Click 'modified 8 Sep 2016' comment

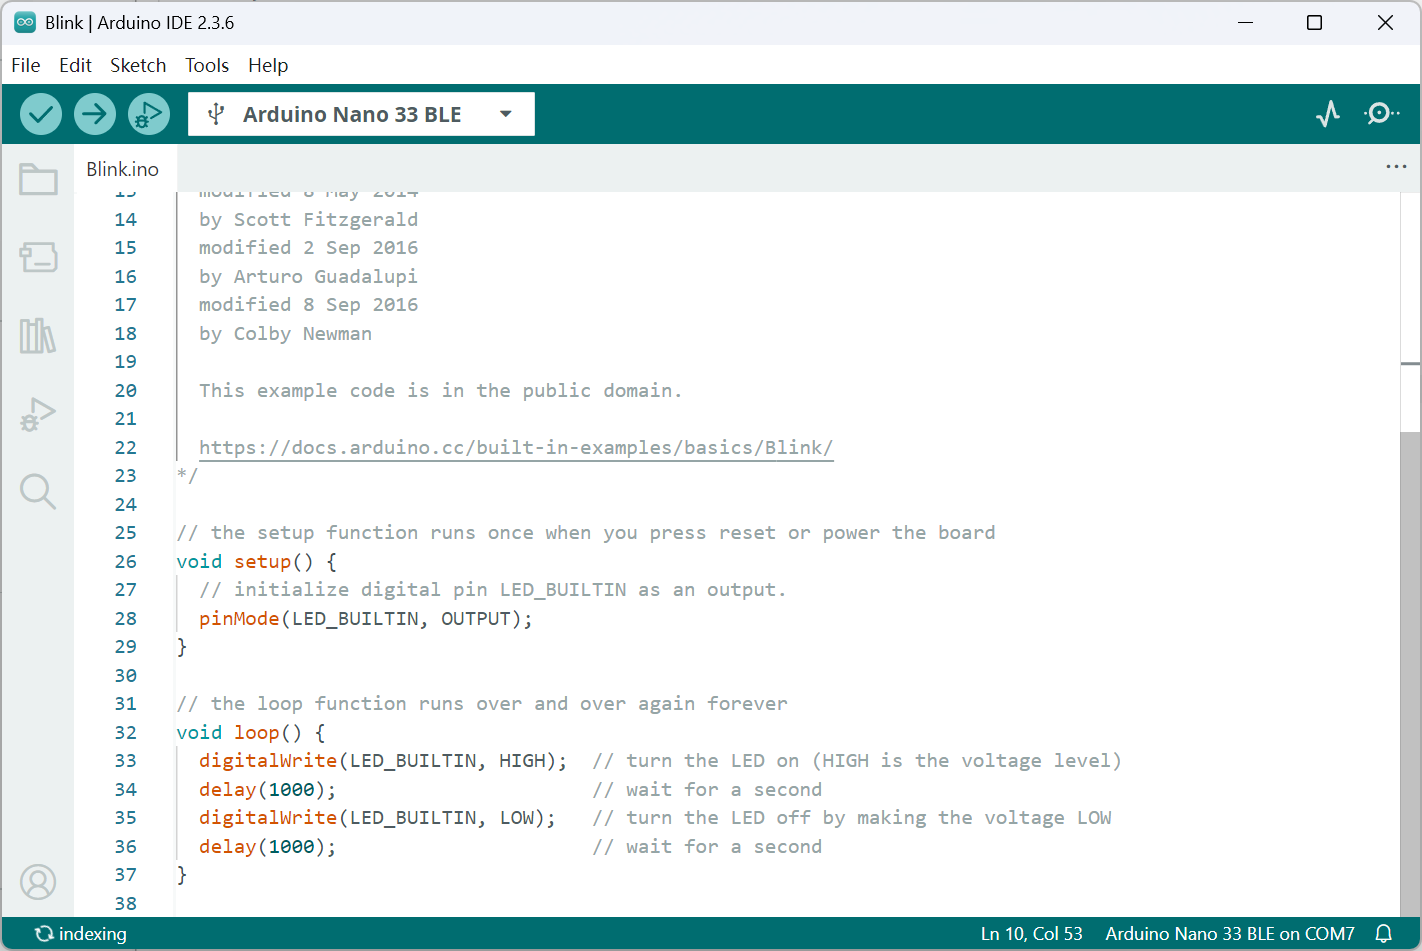click(x=309, y=305)
